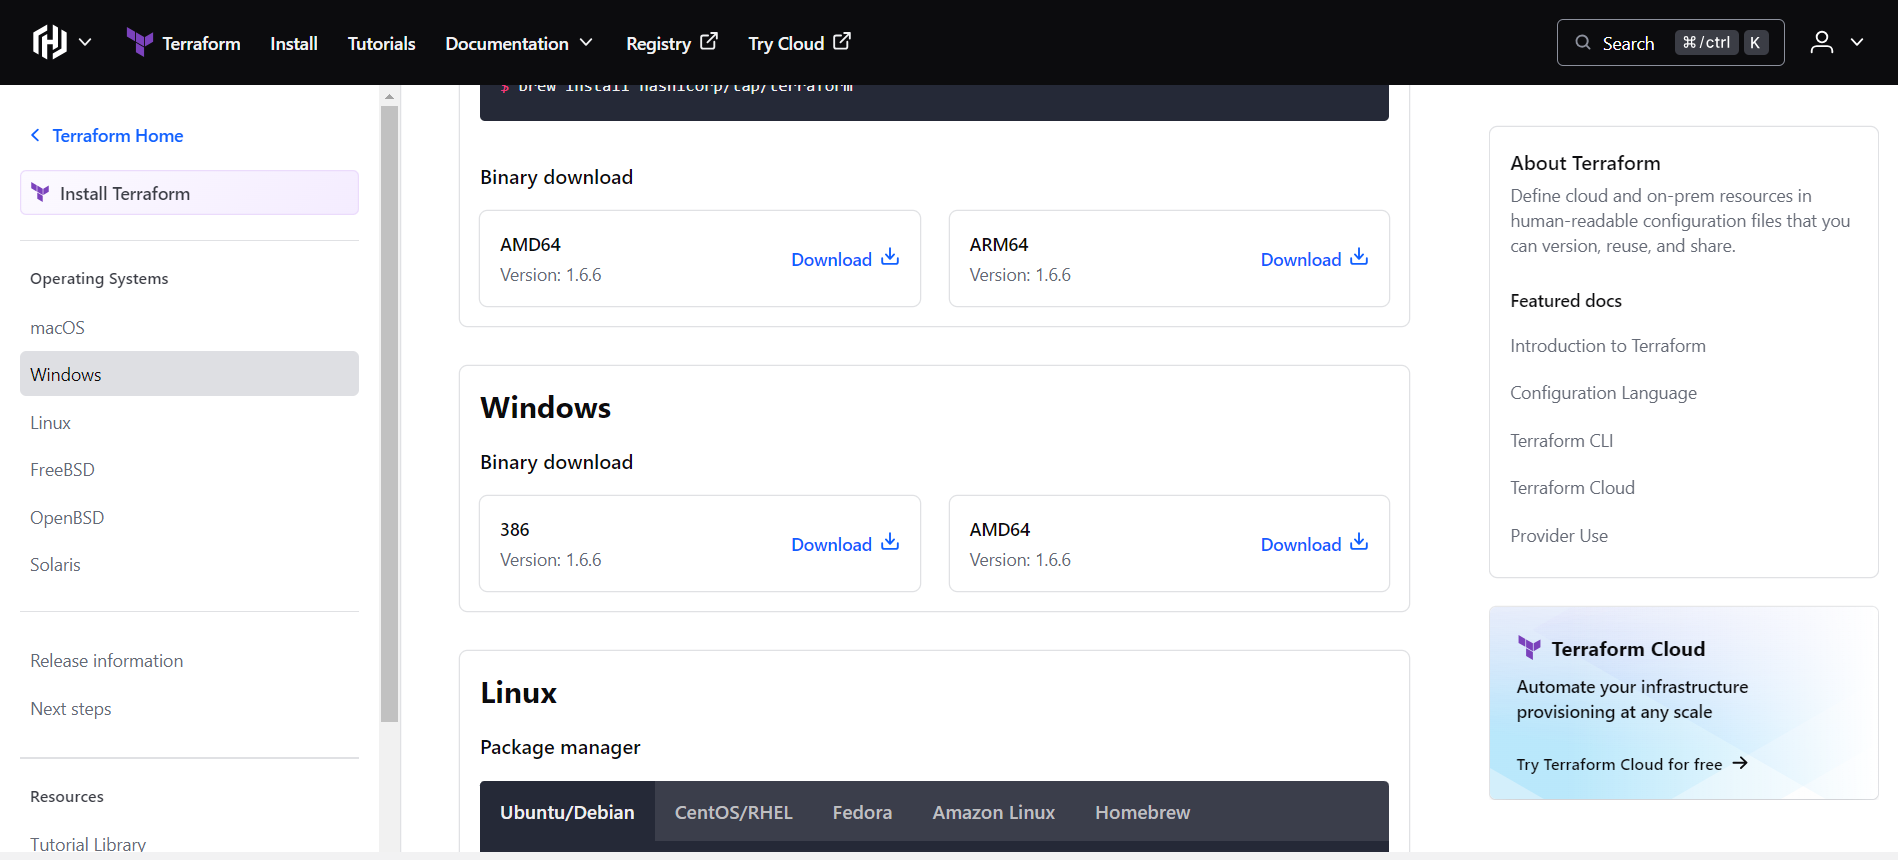Open Terraform CLI doc
The width and height of the screenshot is (1898, 860).
[1561, 440]
